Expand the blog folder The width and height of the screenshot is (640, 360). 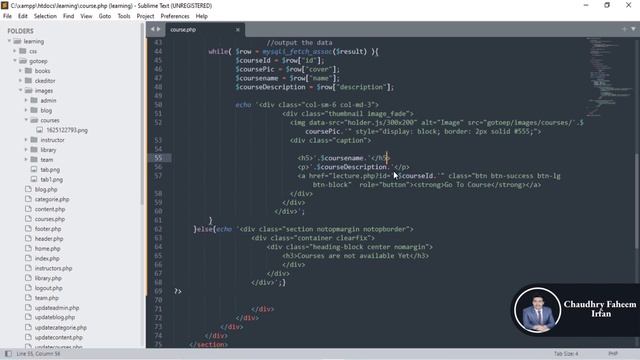point(26,110)
